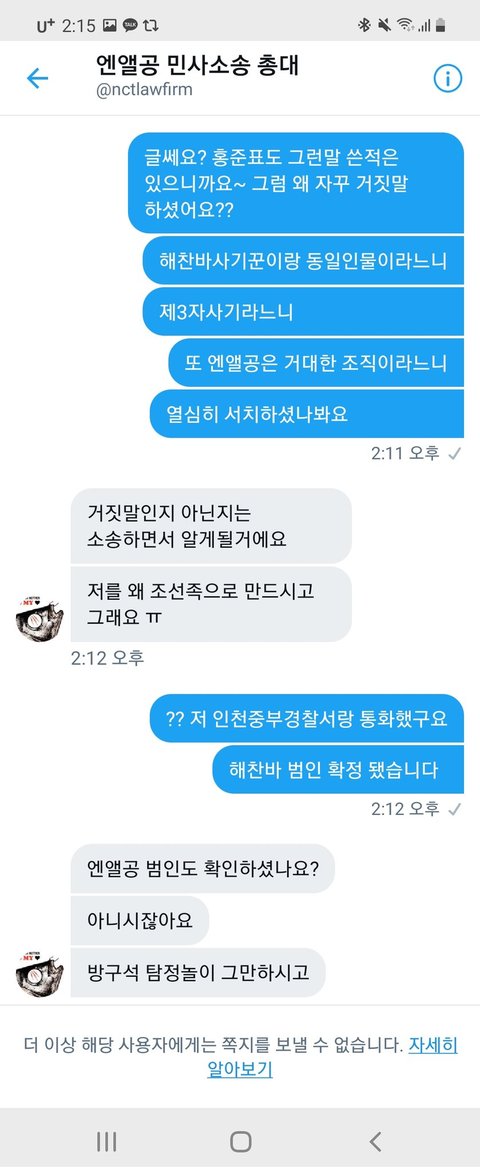Screen dimensions: 480x1172
Task: Tap the Android back navigation button
Action: click(x=375, y=1141)
